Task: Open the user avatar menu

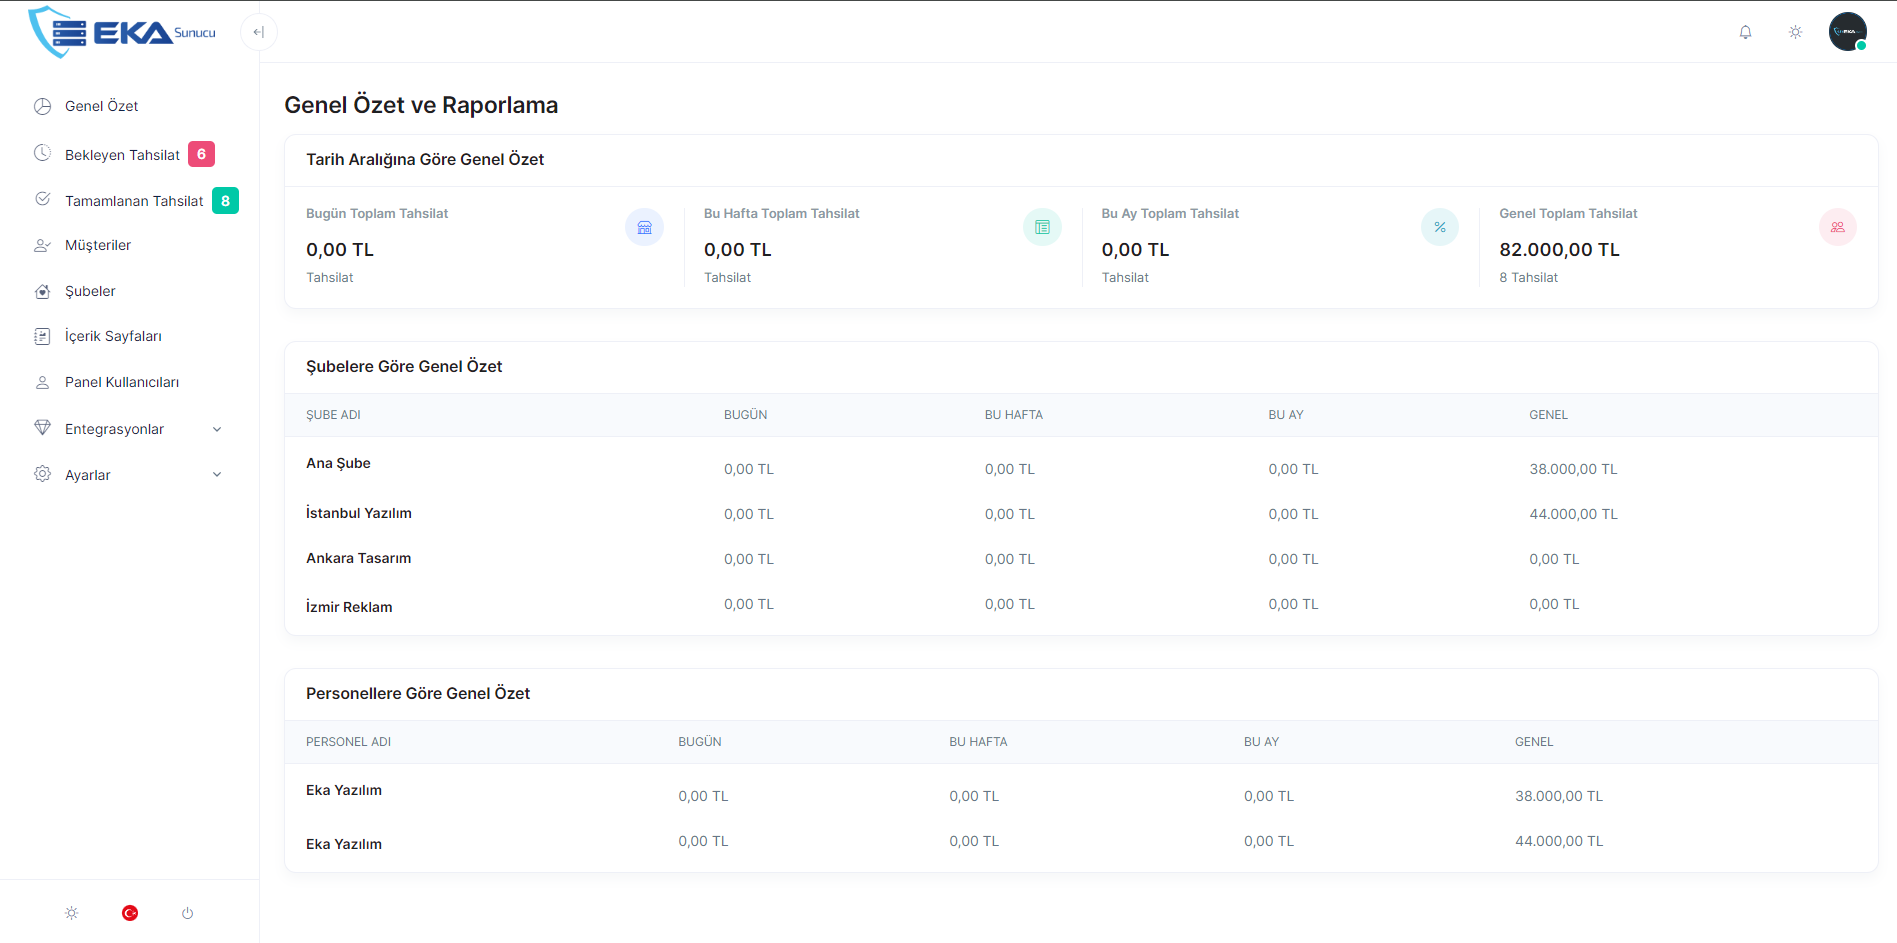Action: click(x=1848, y=32)
